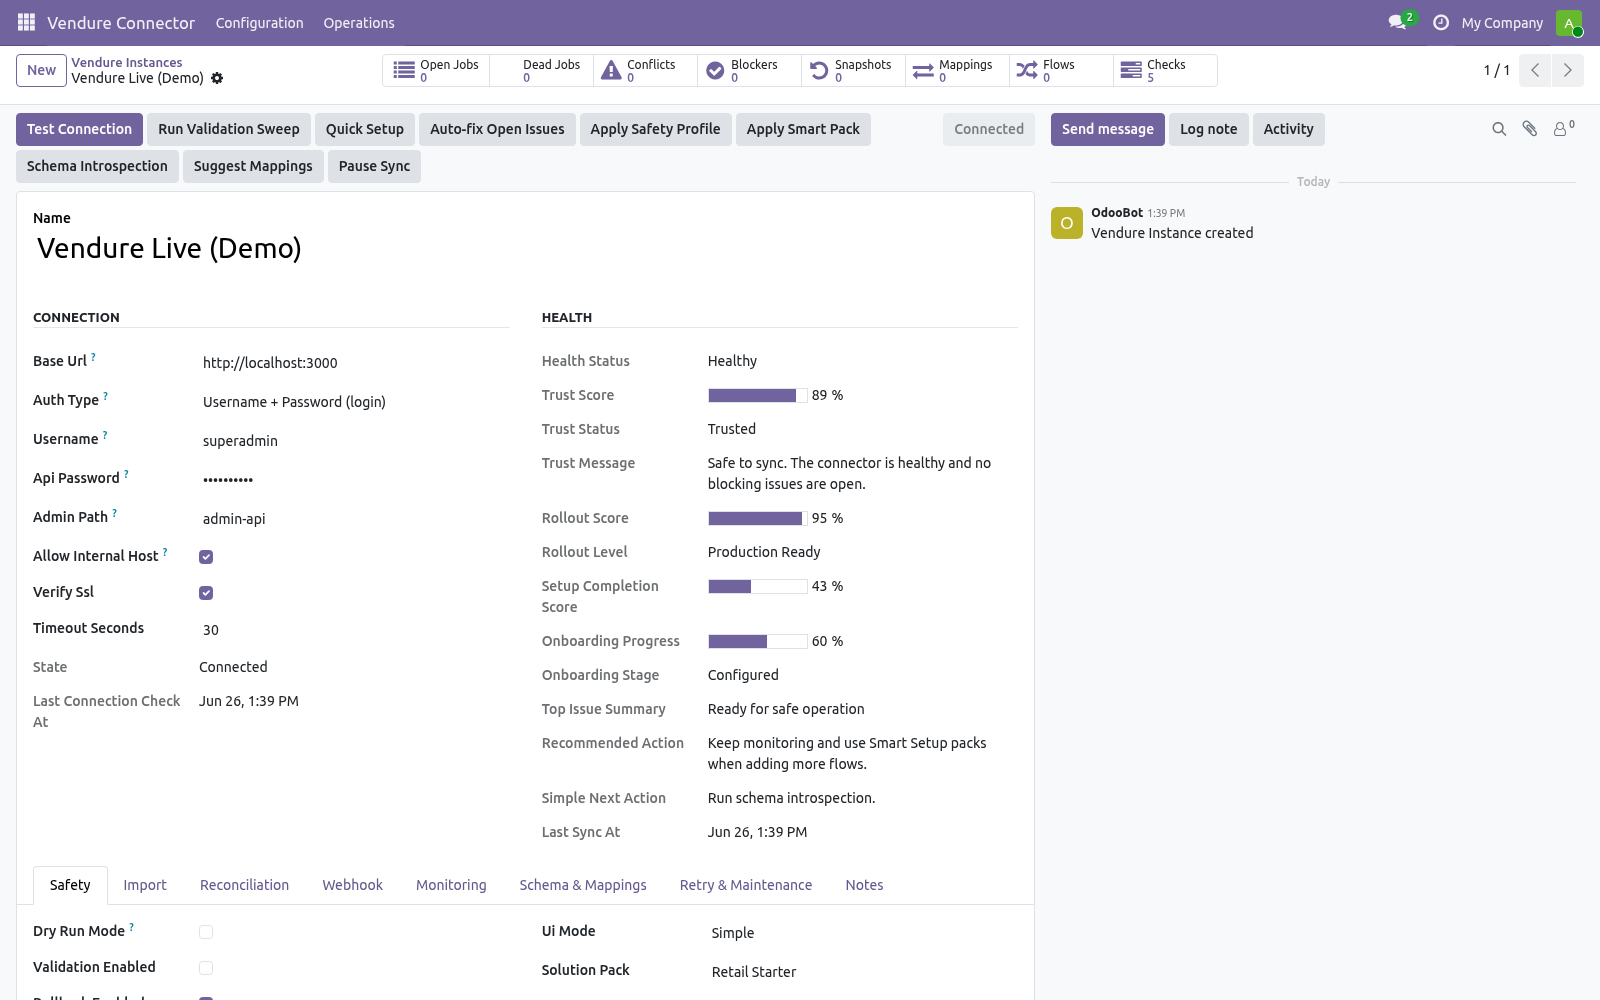Open the Dead Jobs stat button

pos(542,70)
